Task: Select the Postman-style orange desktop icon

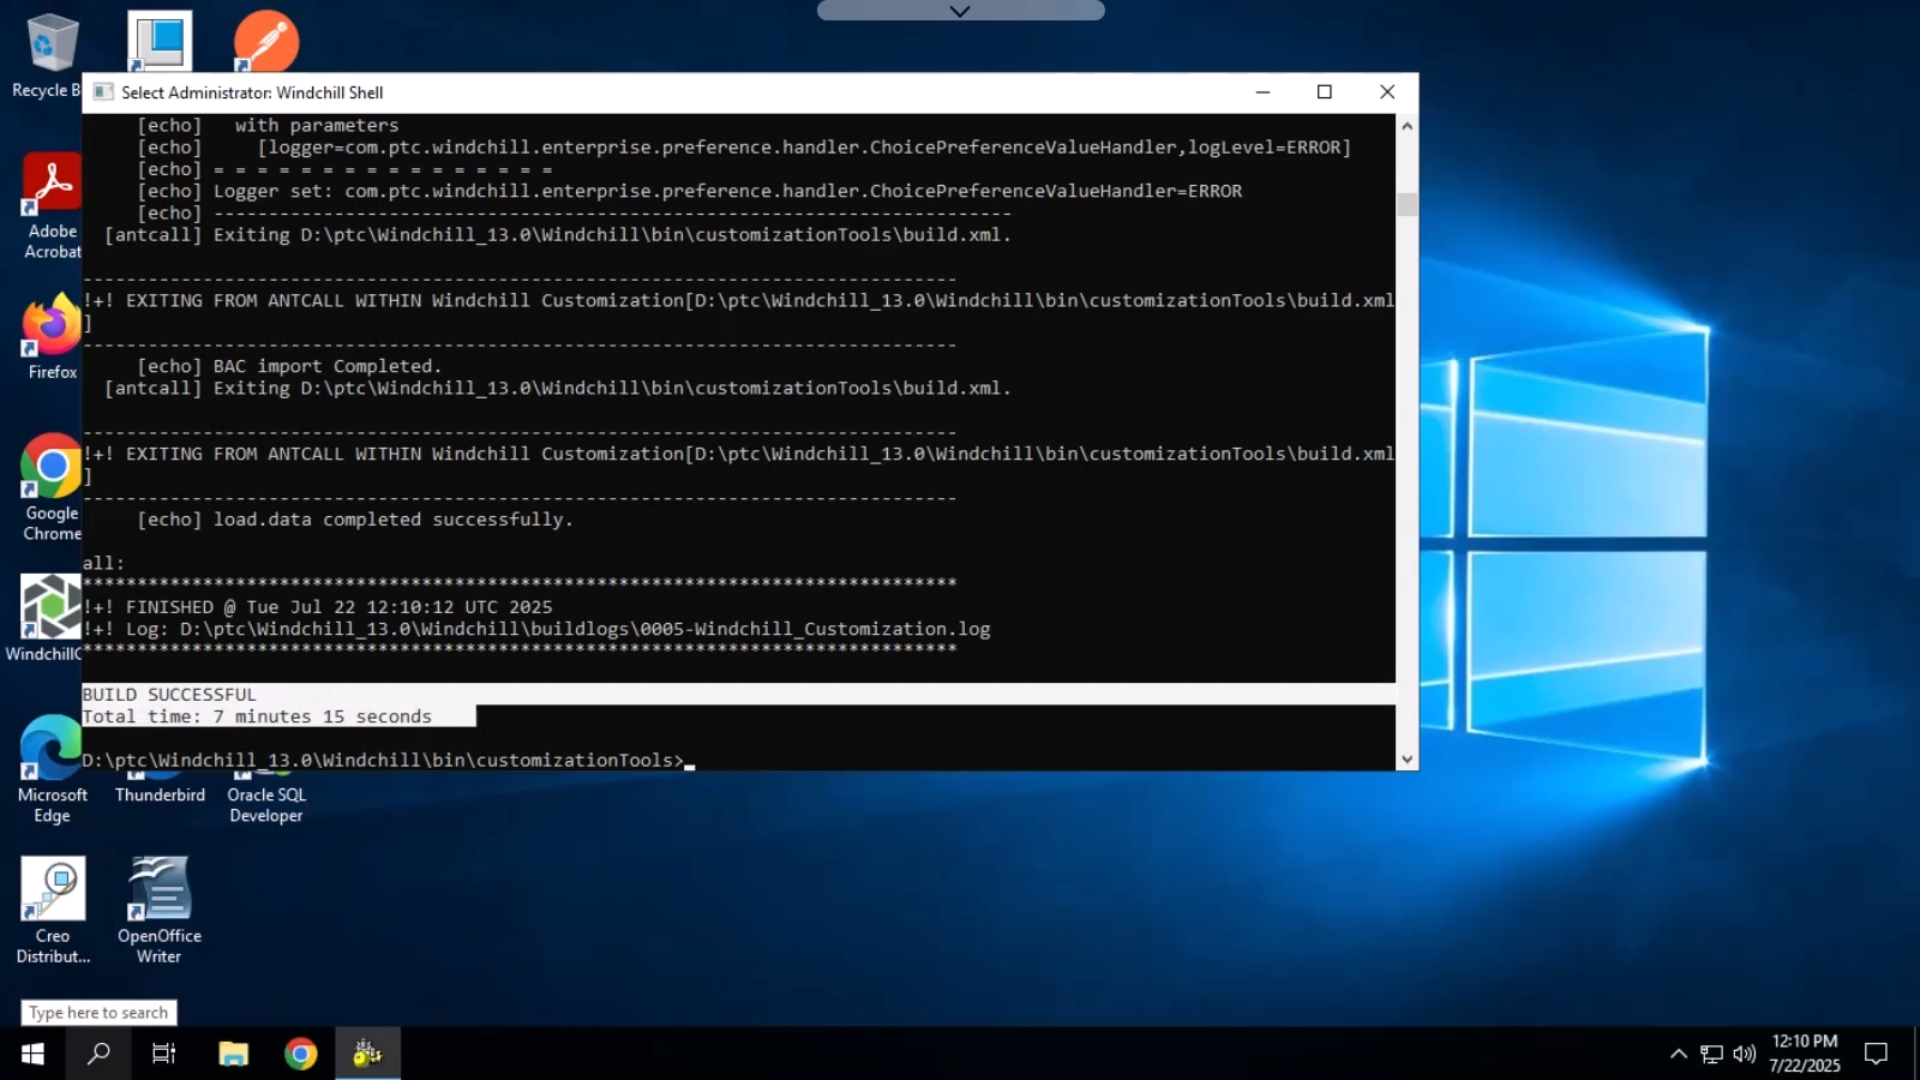Action: coord(266,41)
